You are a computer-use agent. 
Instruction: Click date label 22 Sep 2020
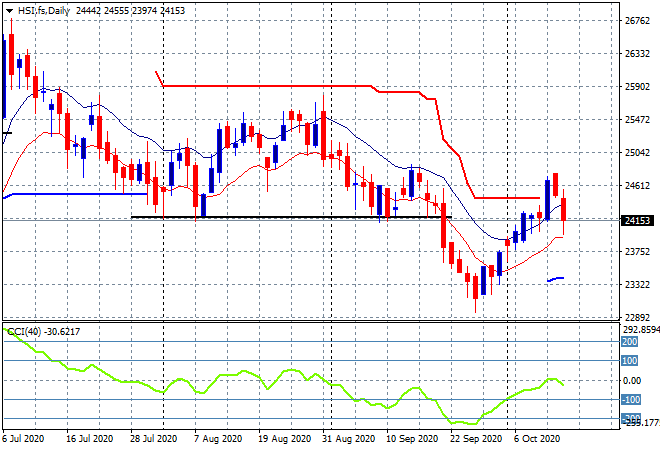click(x=476, y=439)
